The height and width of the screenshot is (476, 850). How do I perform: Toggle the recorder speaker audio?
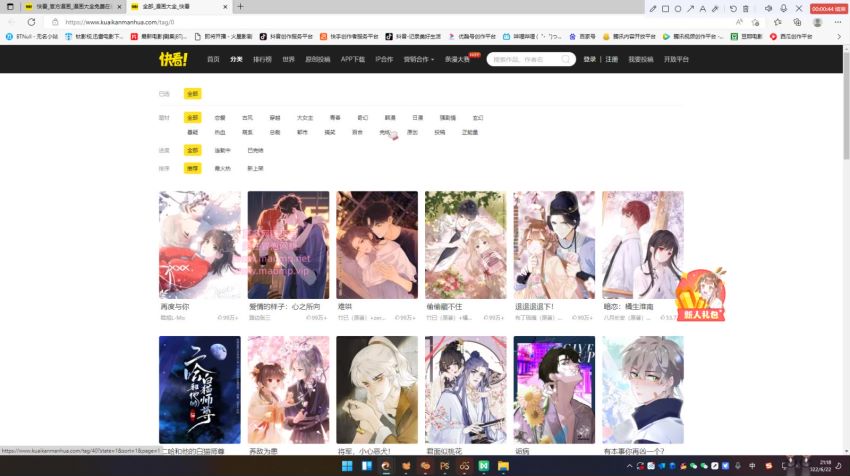[x=768, y=9]
